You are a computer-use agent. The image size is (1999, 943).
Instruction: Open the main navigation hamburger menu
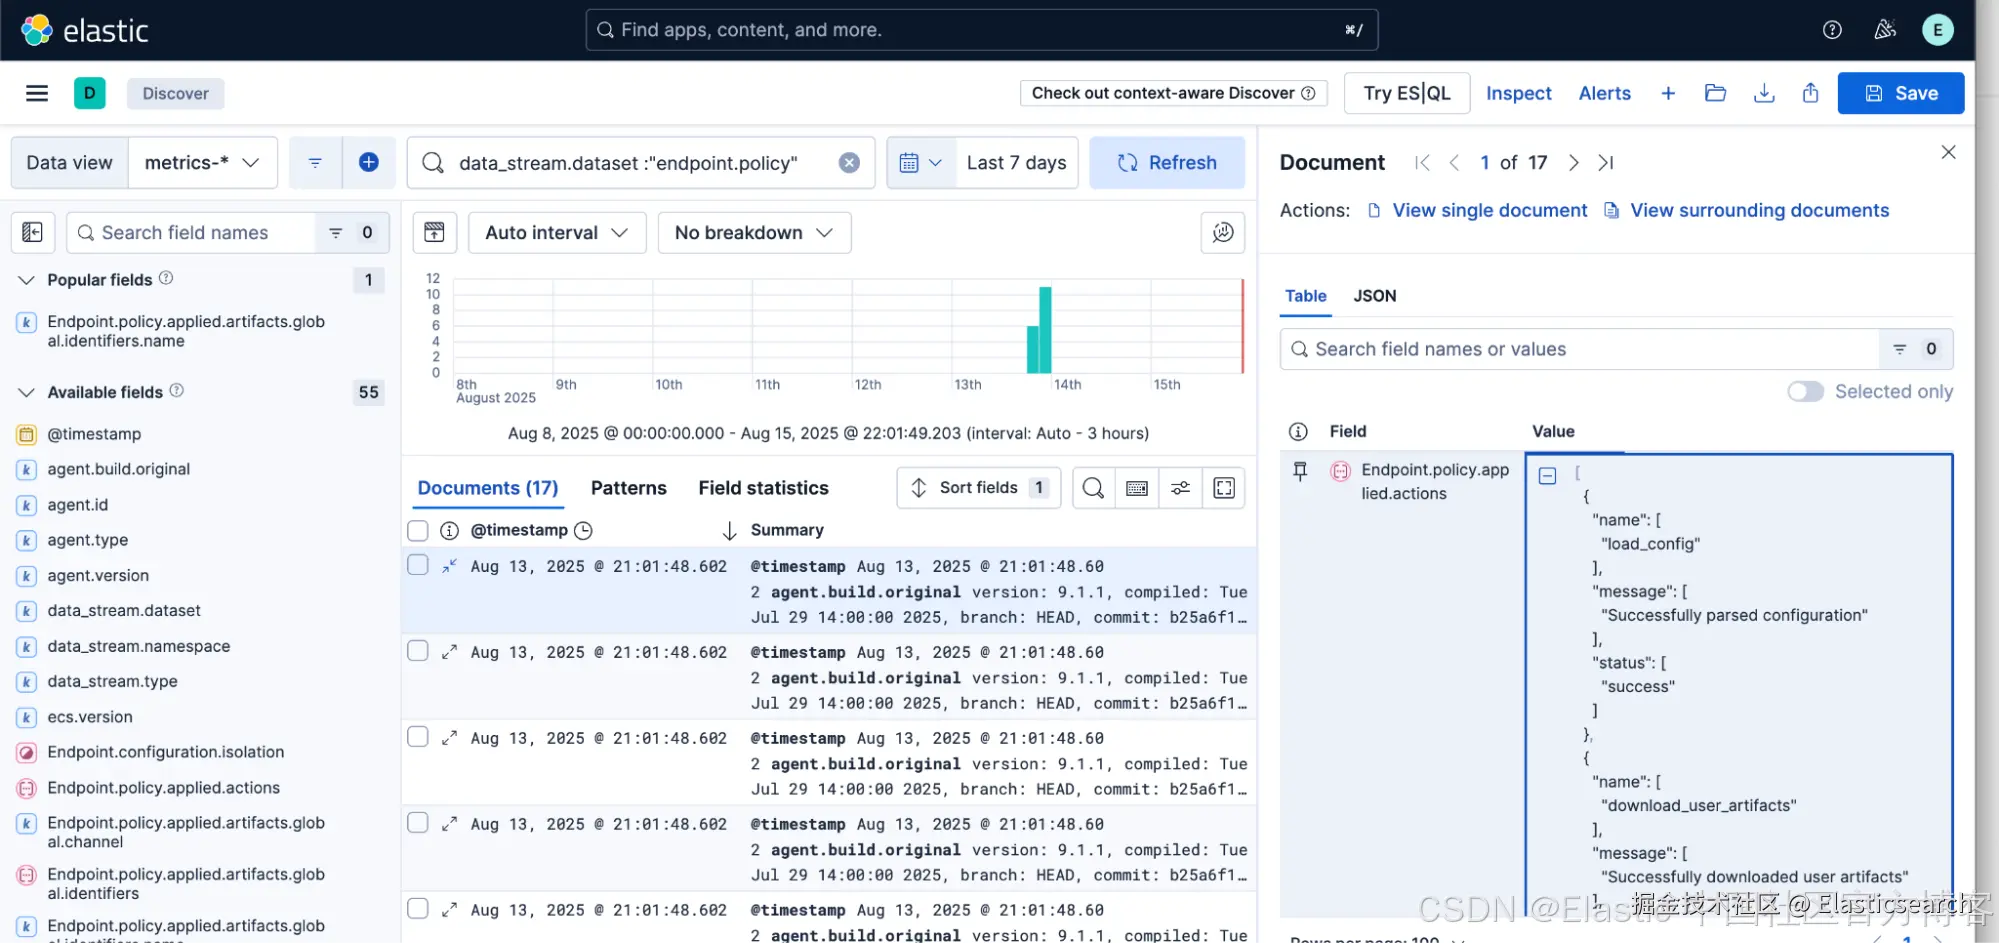(37, 93)
